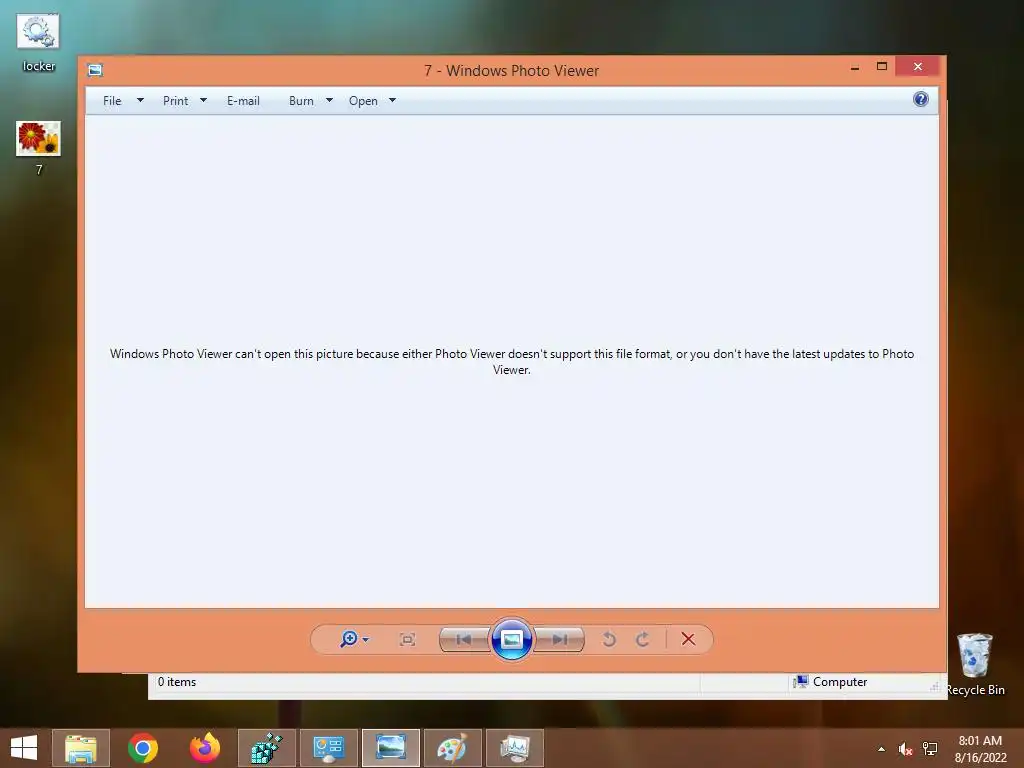Click the Actual size fit button

[408, 639]
